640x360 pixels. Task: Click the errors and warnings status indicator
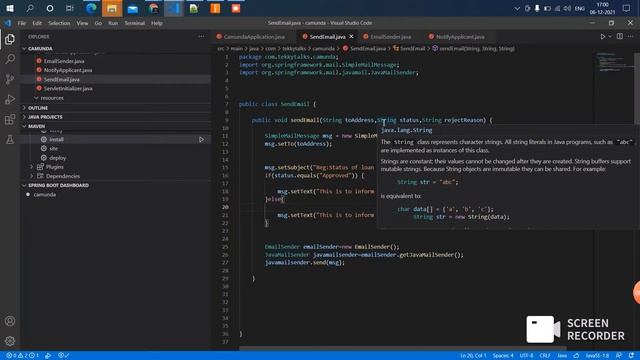(22, 356)
